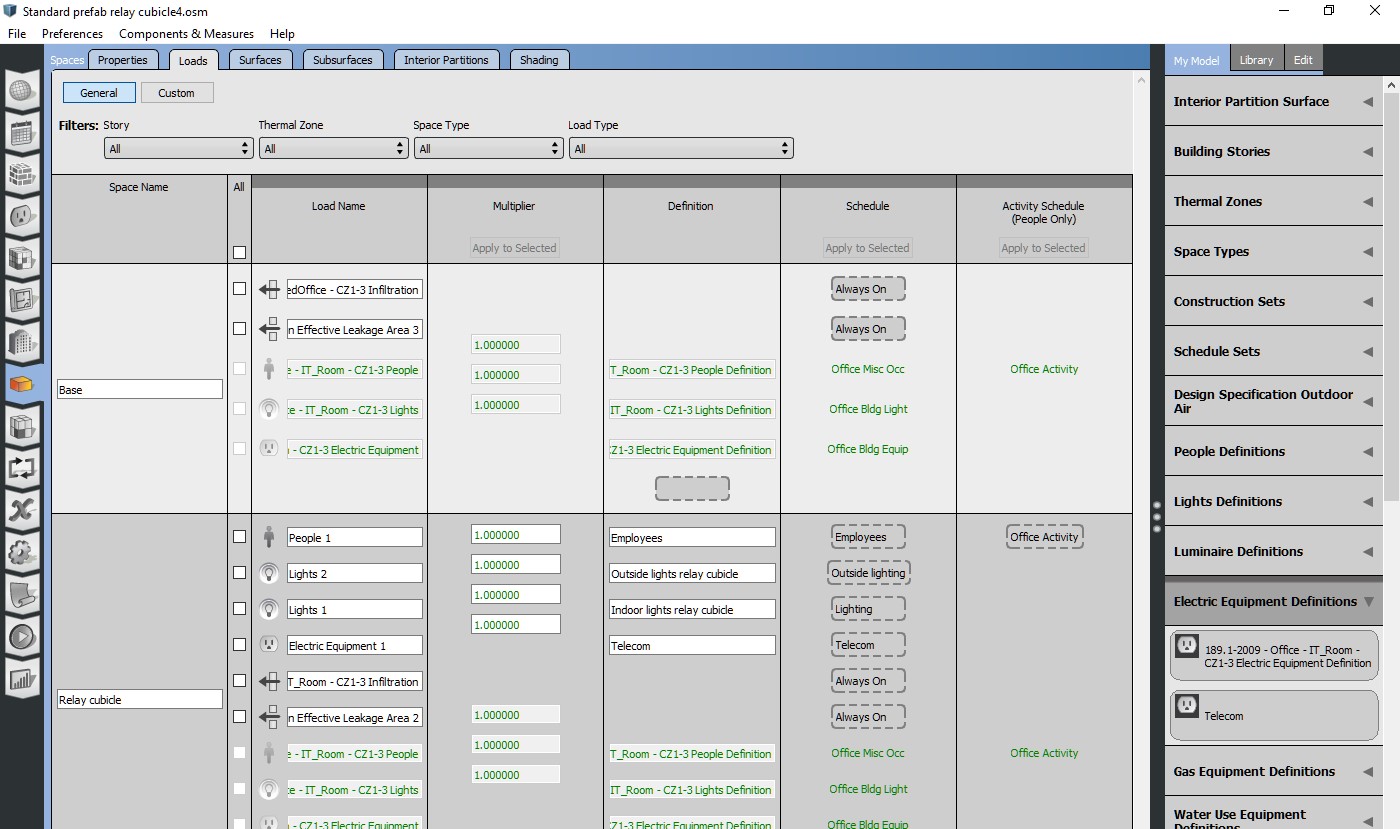Open the HVAC Systems loop arrows icon
This screenshot has height=829, width=1400.
click(21, 468)
